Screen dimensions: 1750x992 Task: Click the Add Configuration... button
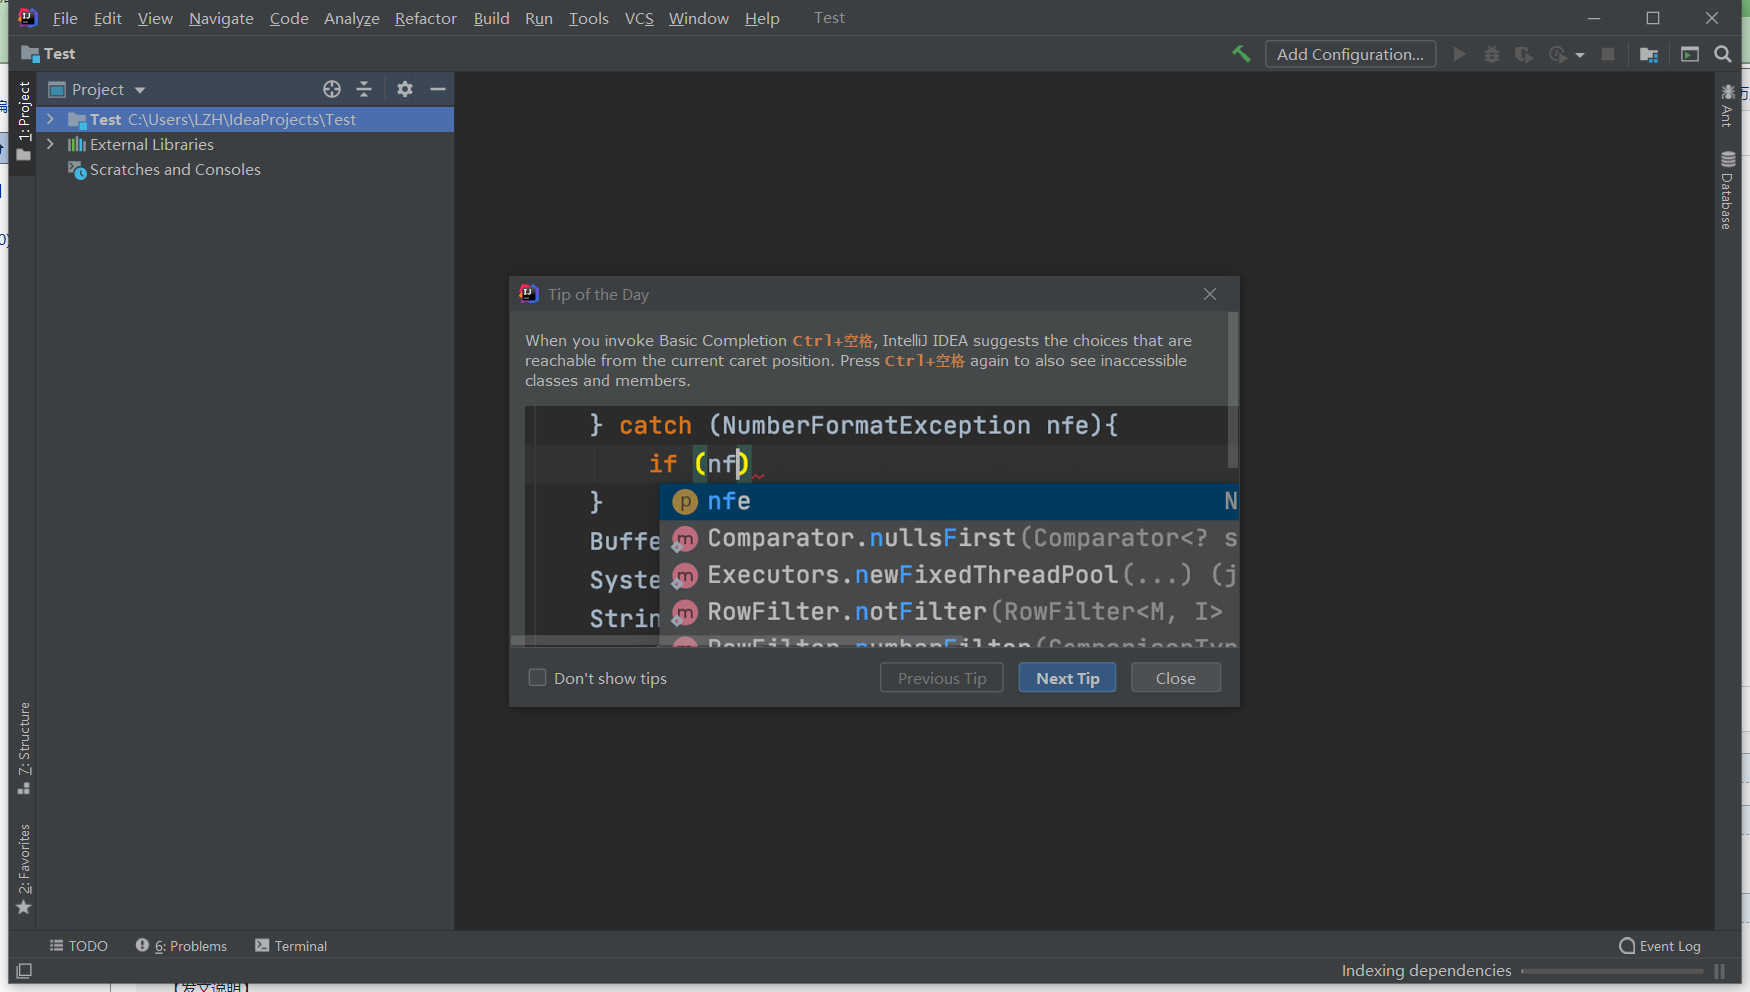[1351, 54]
